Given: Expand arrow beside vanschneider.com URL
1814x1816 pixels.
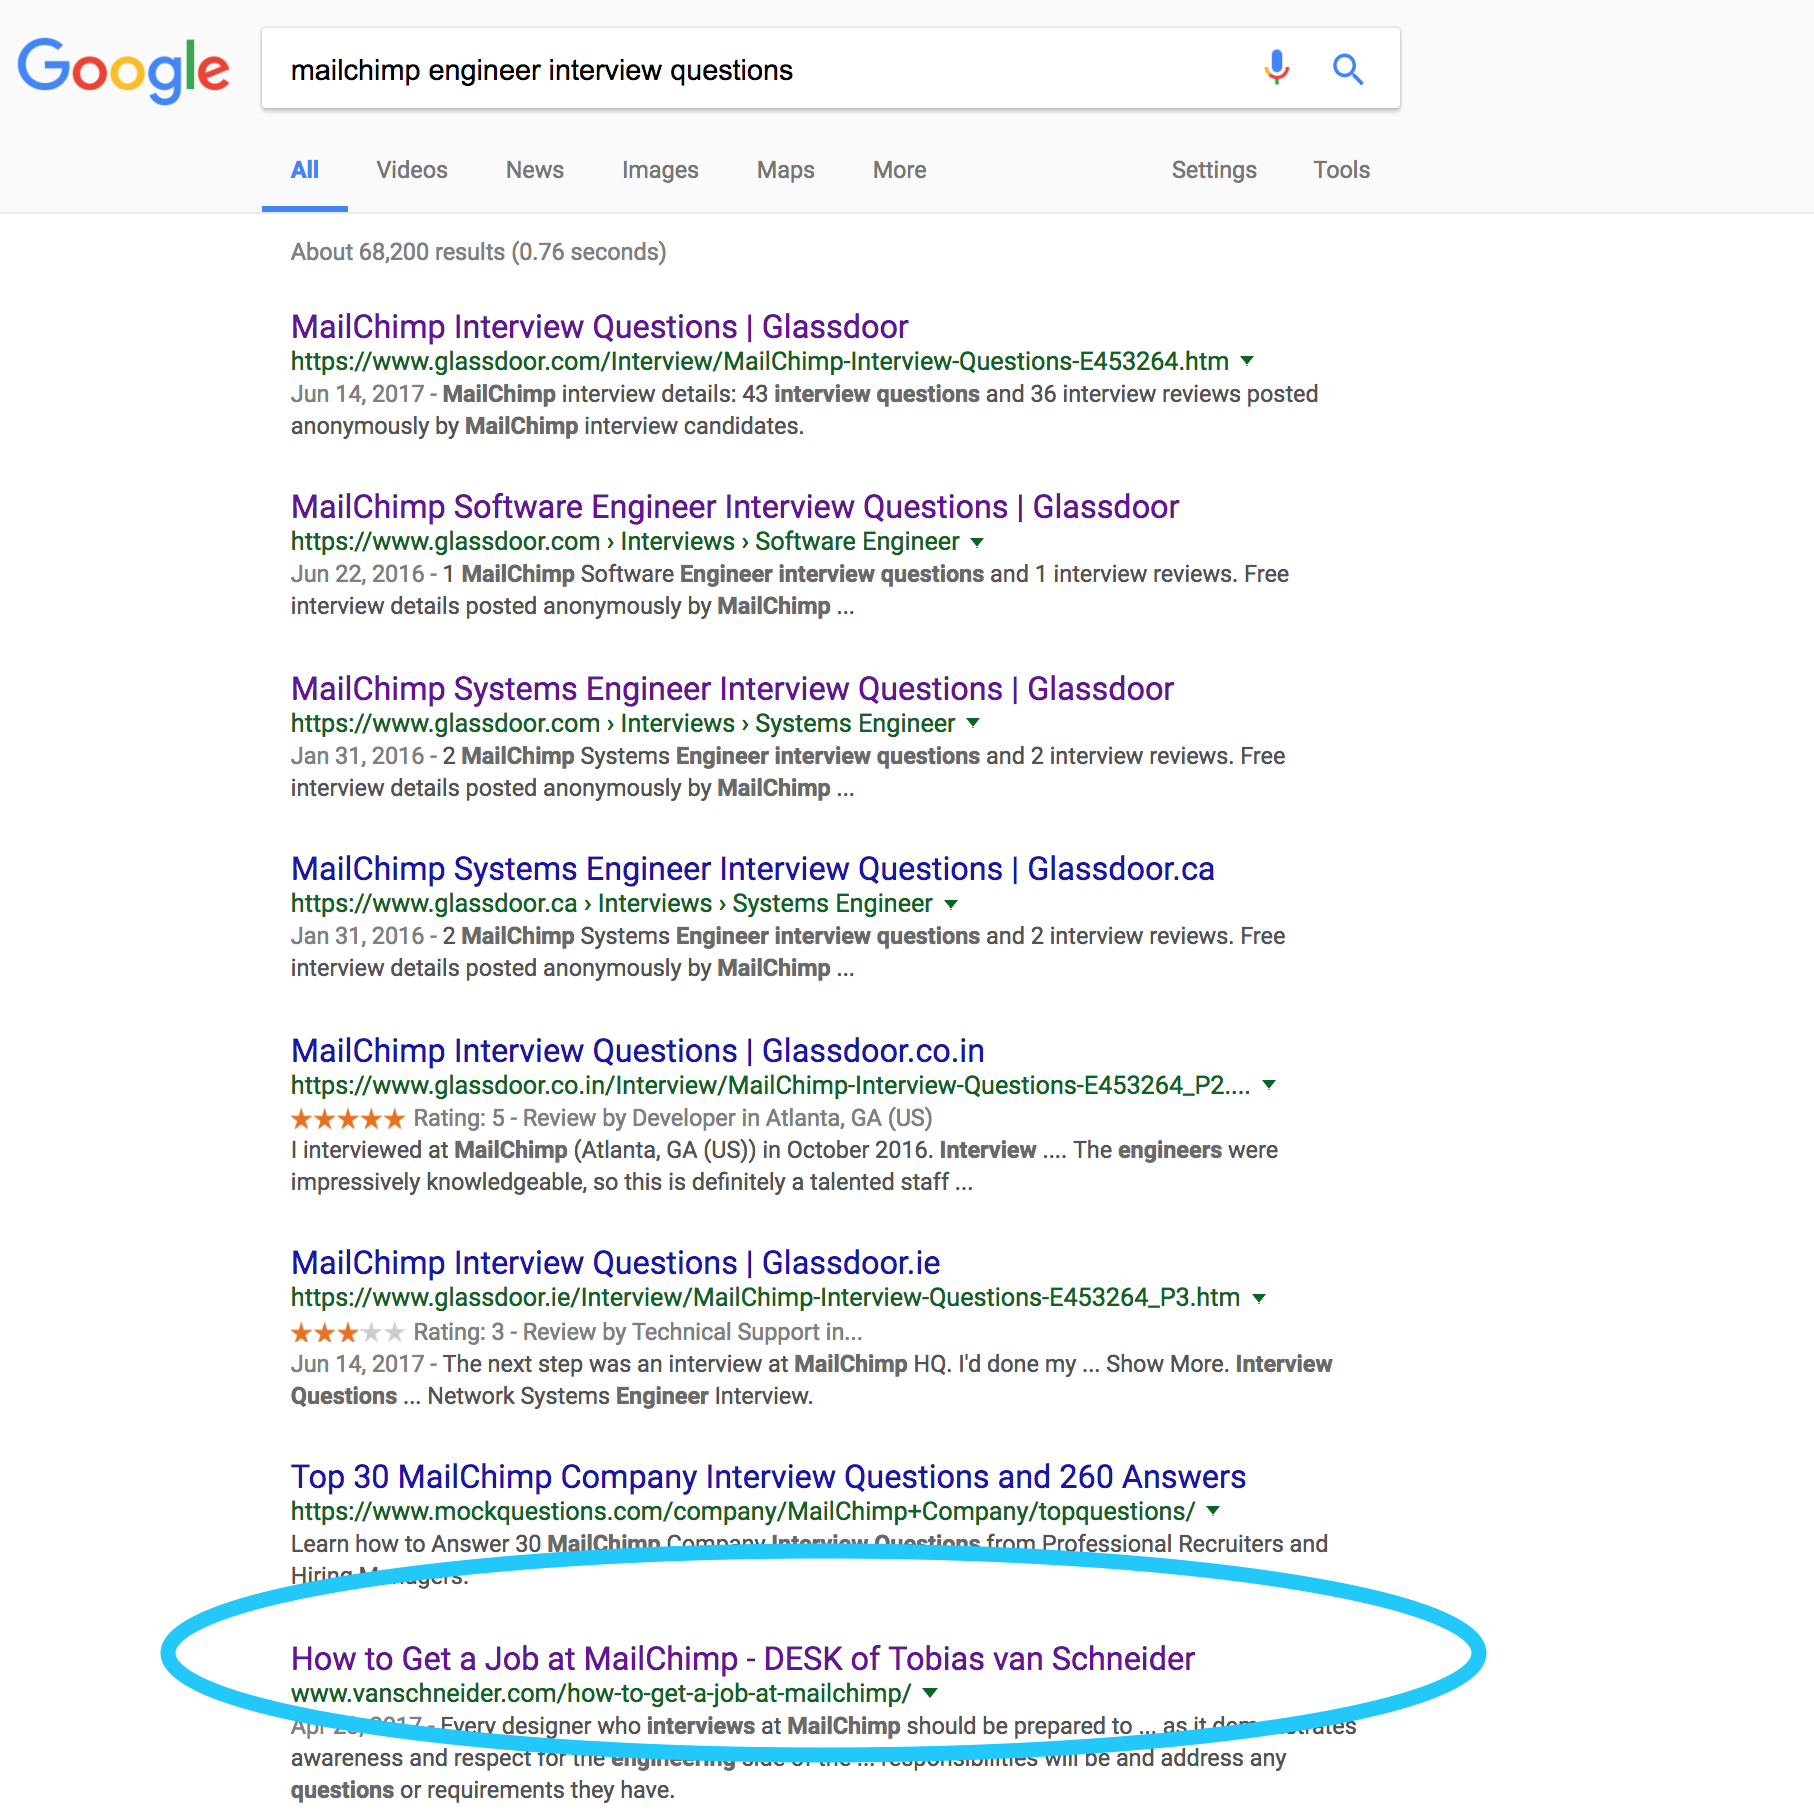Looking at the screenshot, I should (x=930, y=1693).
